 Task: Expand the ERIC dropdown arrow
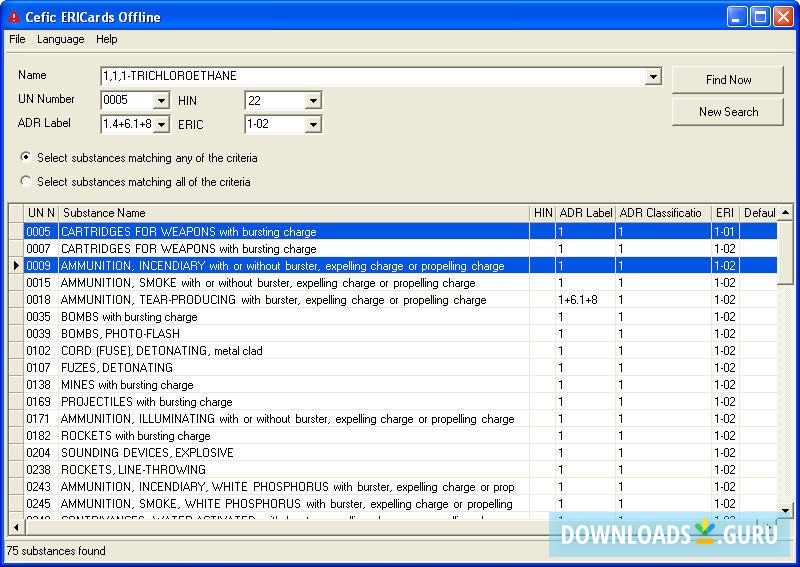pyautogui.click(x=313, y=124)
